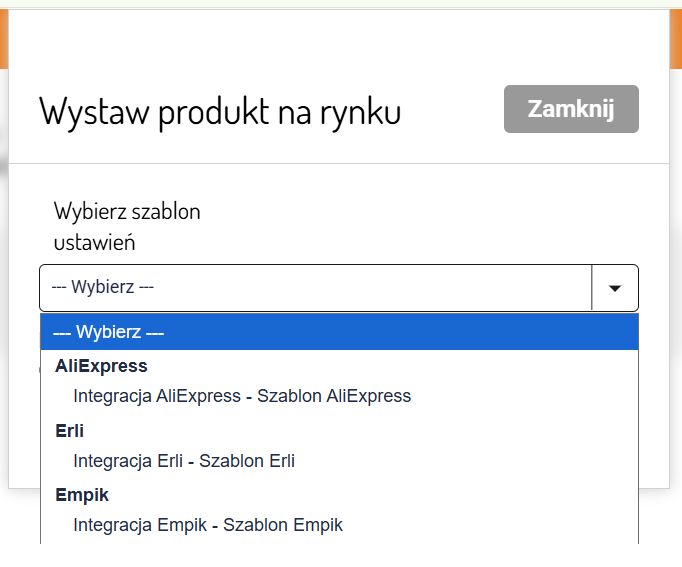Click the 'Wybierz szablon ustawień' label
The height and width of the screenshot is (567, 682).
click(x=126, y=226)
